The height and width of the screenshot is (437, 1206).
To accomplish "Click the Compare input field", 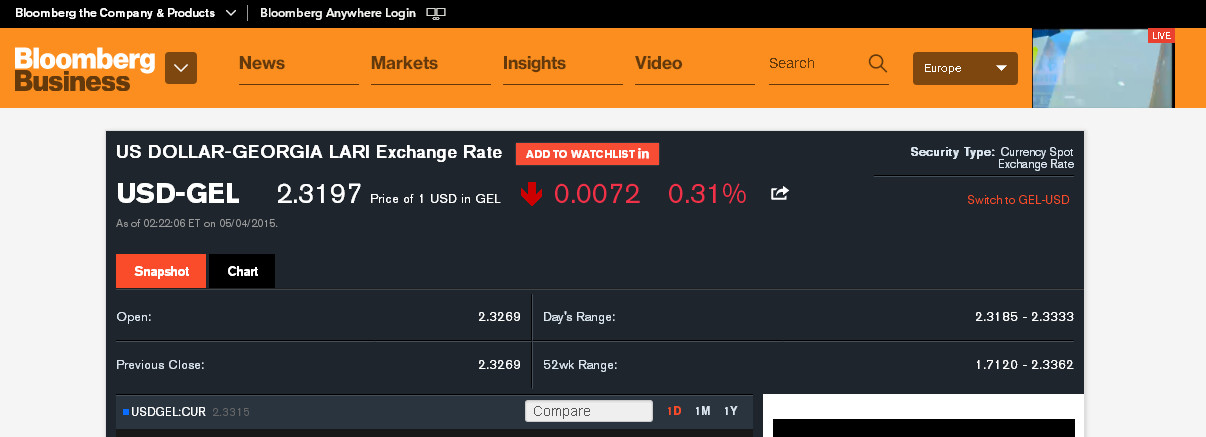I will click(x=588, y=411).
